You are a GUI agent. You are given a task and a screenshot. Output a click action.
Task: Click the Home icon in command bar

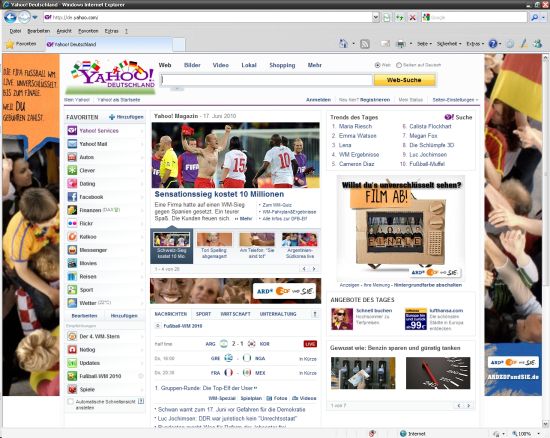point(343,44)
